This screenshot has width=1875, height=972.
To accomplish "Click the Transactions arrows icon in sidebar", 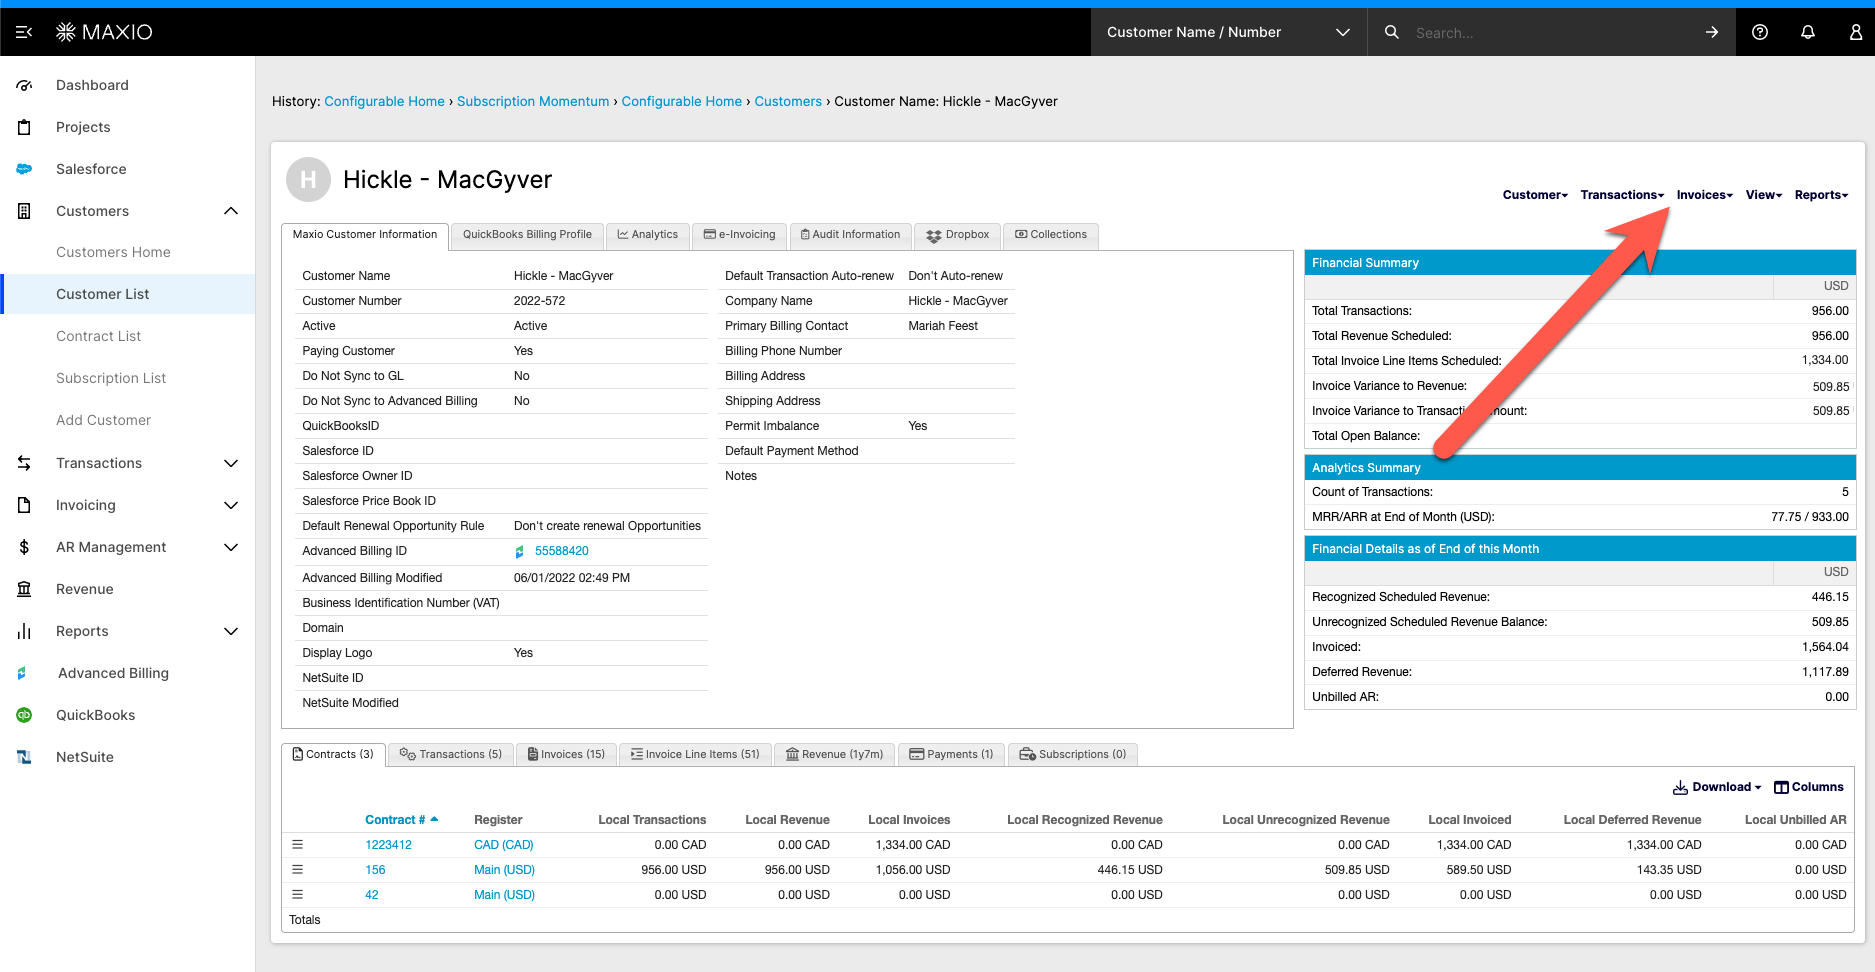I will pos(24,463).
